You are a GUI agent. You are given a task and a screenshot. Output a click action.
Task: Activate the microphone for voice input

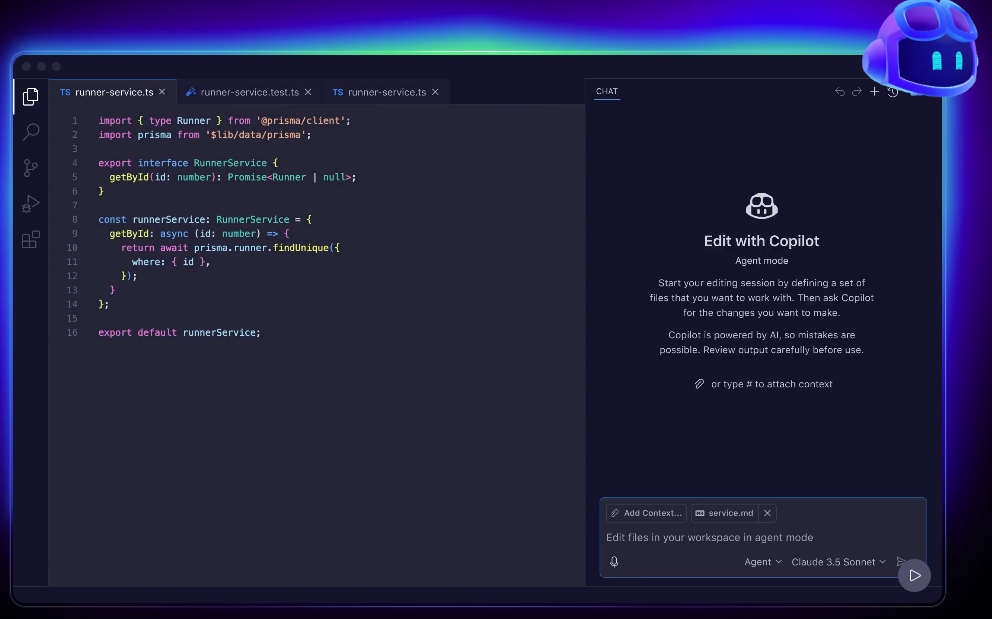pos(616,561)
